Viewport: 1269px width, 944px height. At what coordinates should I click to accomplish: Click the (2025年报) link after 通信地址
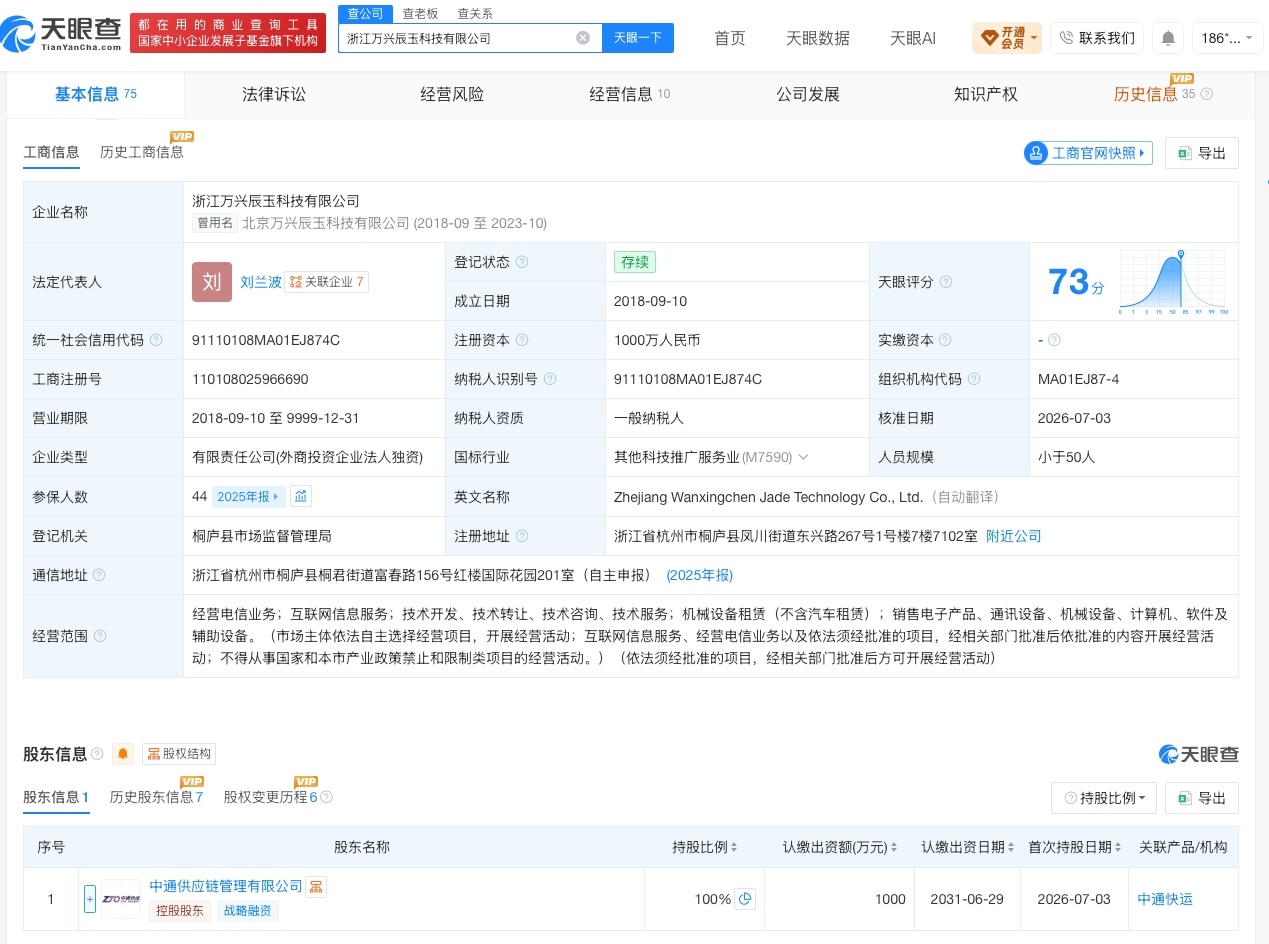(x=700, y=575)
